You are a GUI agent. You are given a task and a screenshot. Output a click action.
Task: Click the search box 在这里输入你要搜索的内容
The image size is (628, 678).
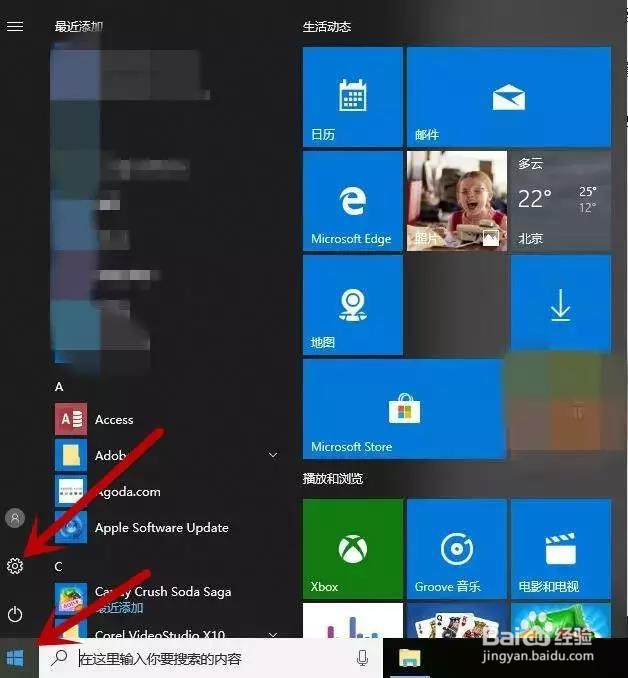[x=211, y=659]
